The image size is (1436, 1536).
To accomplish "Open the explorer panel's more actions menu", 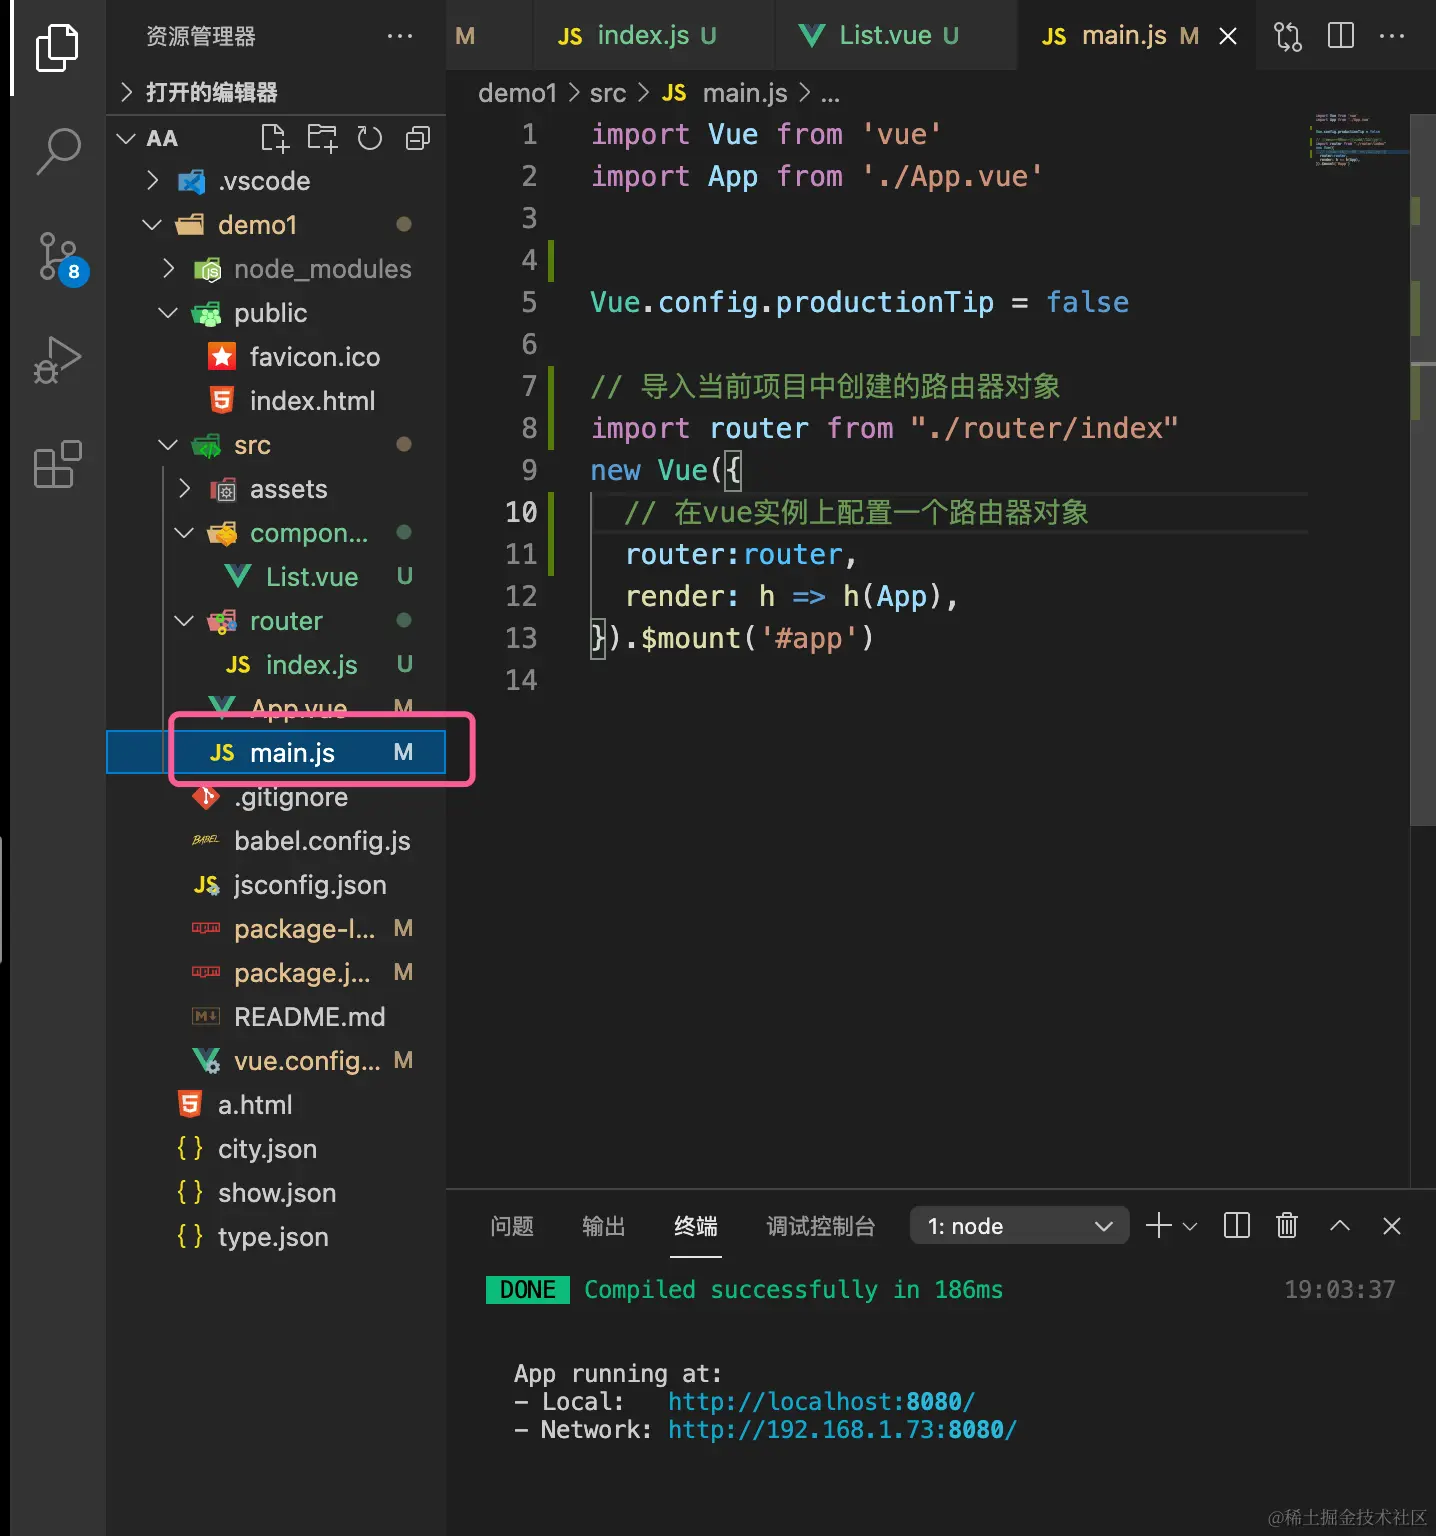I will 400,37.
